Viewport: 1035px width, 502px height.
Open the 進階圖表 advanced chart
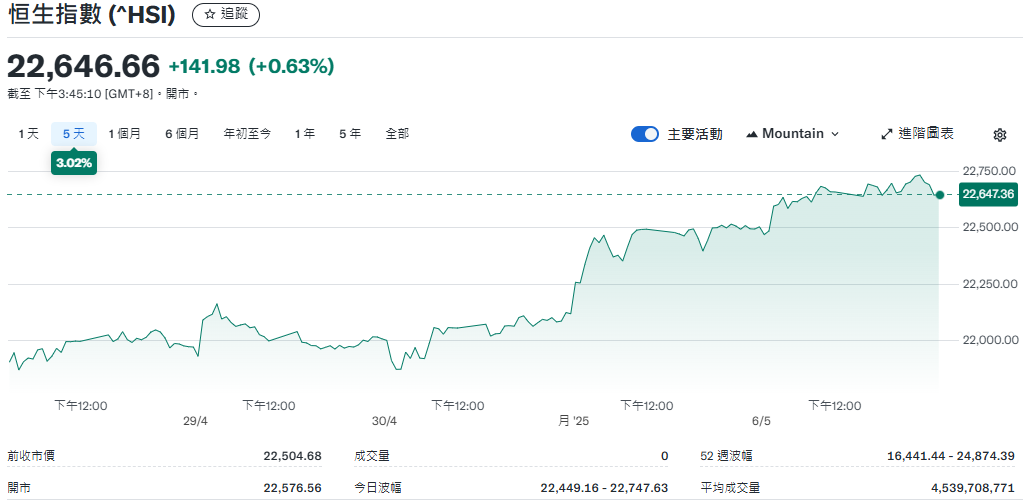[918, 134]
